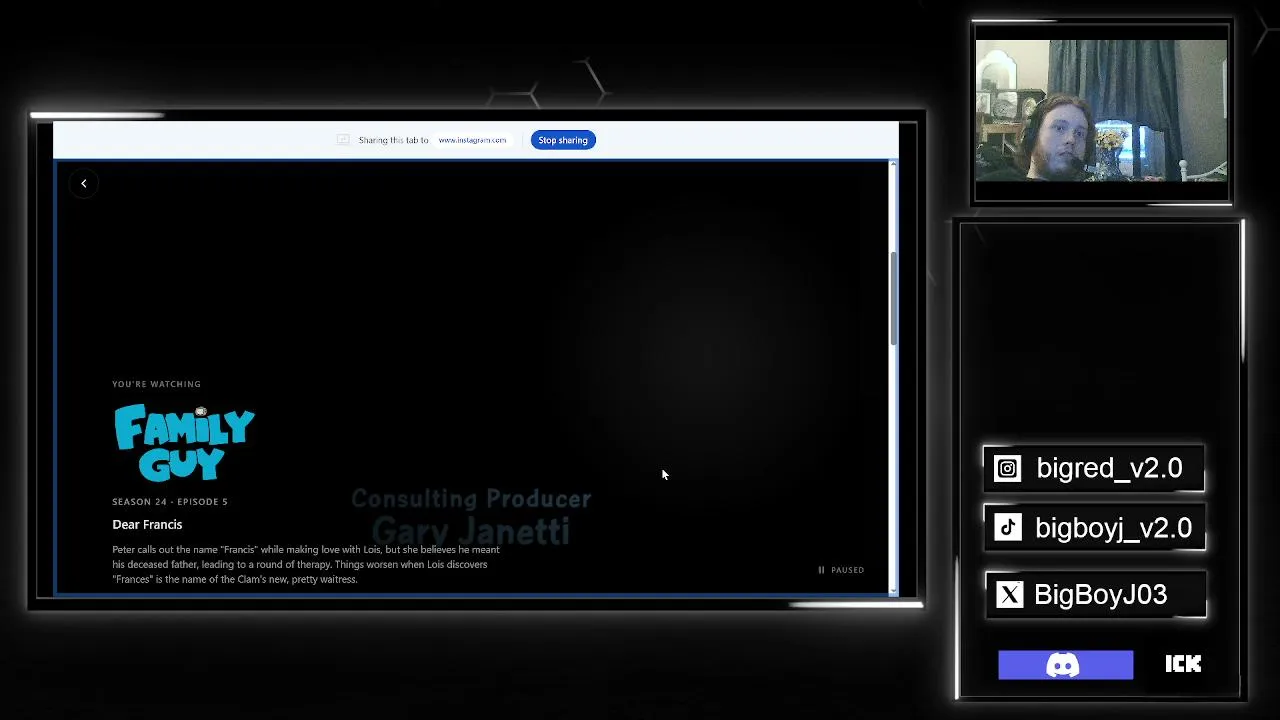
Task: Click the www.instagram.com address text
Action: coord(472,140)
